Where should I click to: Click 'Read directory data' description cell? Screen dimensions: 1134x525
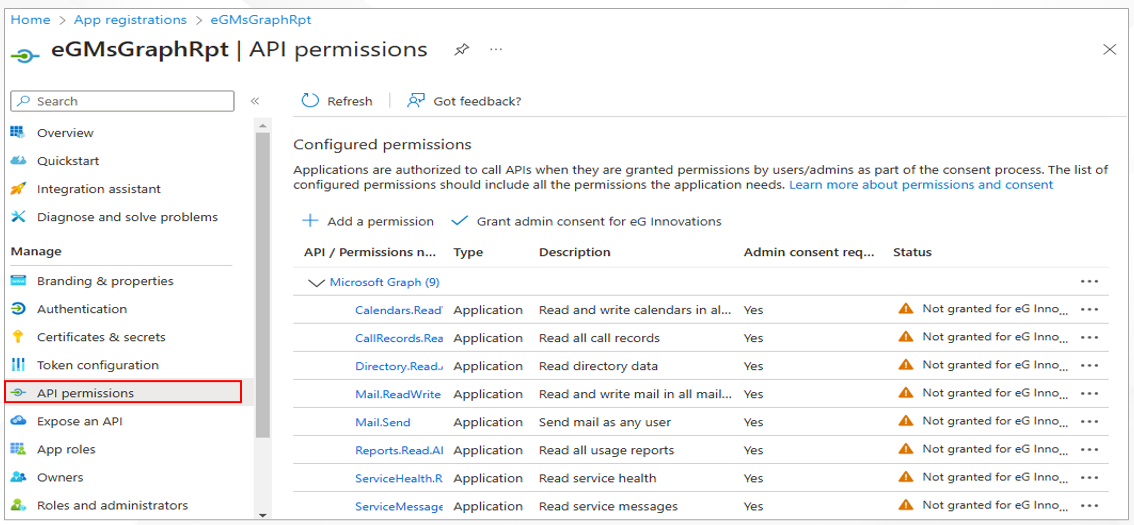click(598, 366)
